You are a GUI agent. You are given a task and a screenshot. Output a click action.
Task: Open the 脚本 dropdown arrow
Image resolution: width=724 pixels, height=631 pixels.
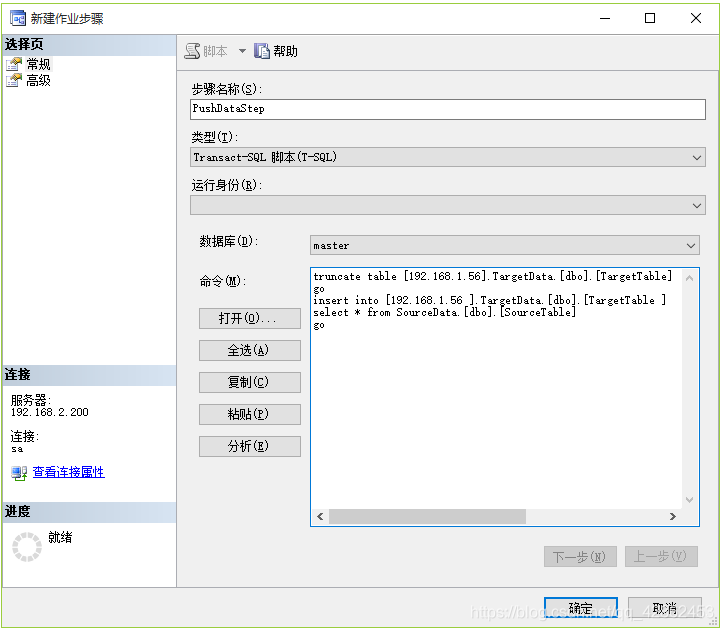pyautogui.click(x=242, y=51)
